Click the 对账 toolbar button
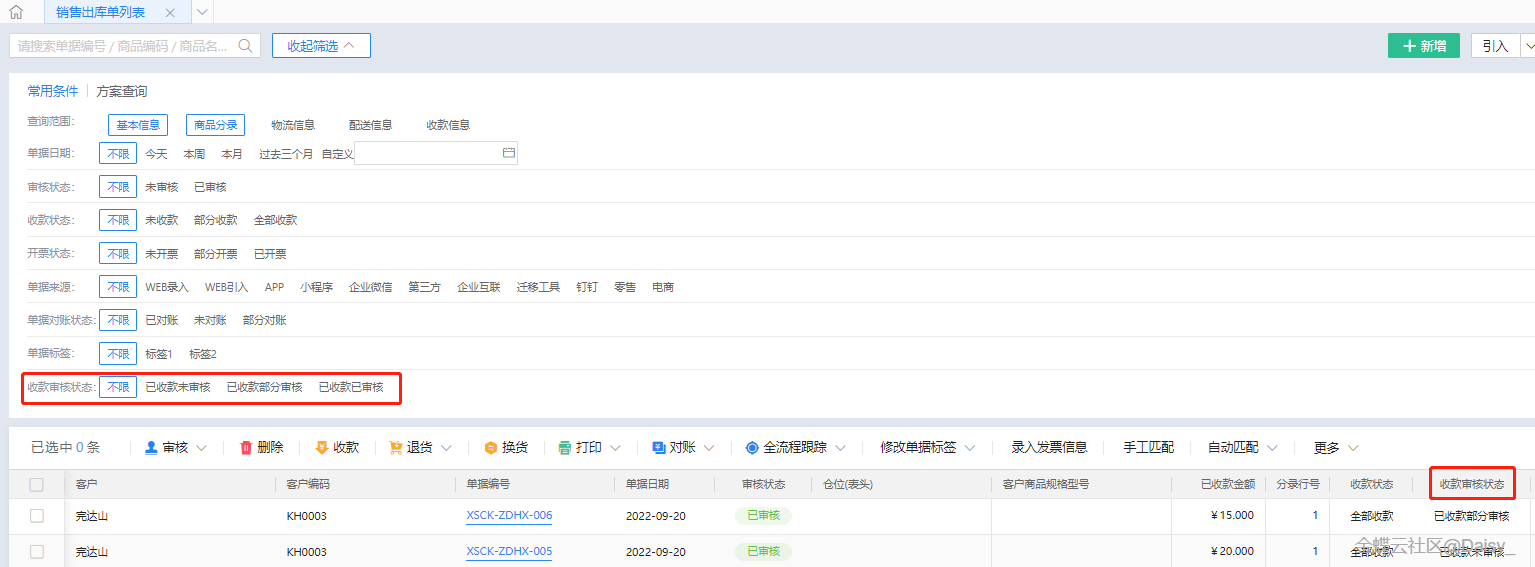Viewport: 1535px width, 567px height. coord(674,447)
